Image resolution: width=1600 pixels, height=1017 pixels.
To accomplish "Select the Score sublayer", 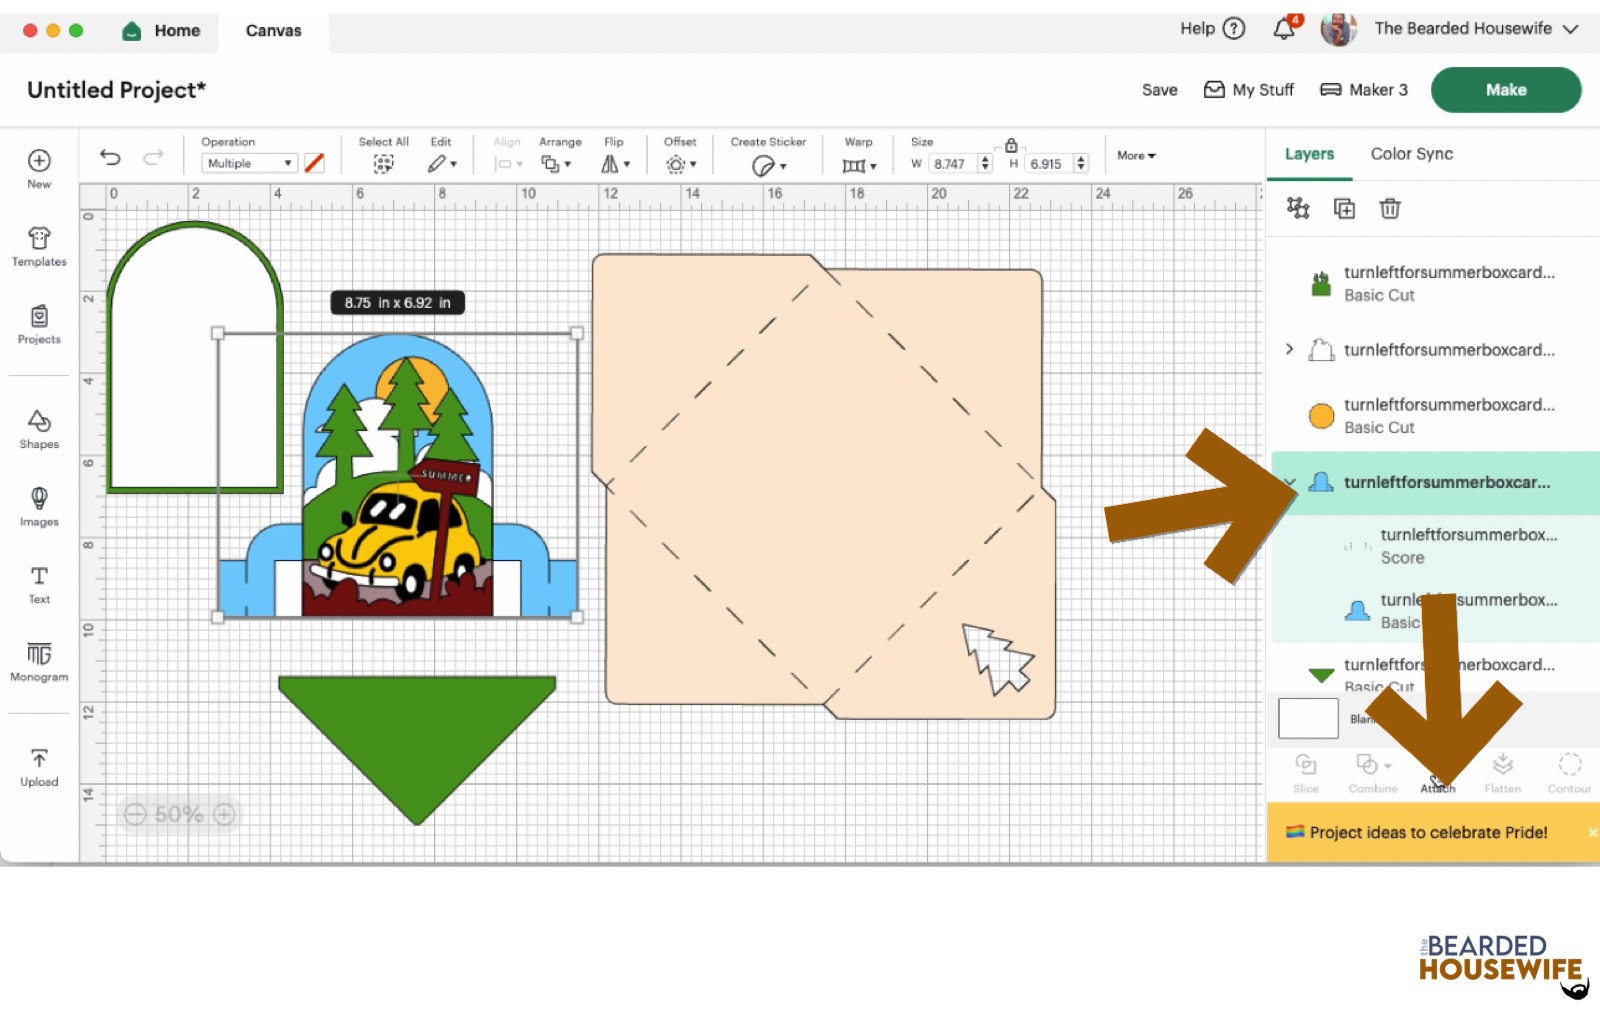I will (x=1435, y=546).
